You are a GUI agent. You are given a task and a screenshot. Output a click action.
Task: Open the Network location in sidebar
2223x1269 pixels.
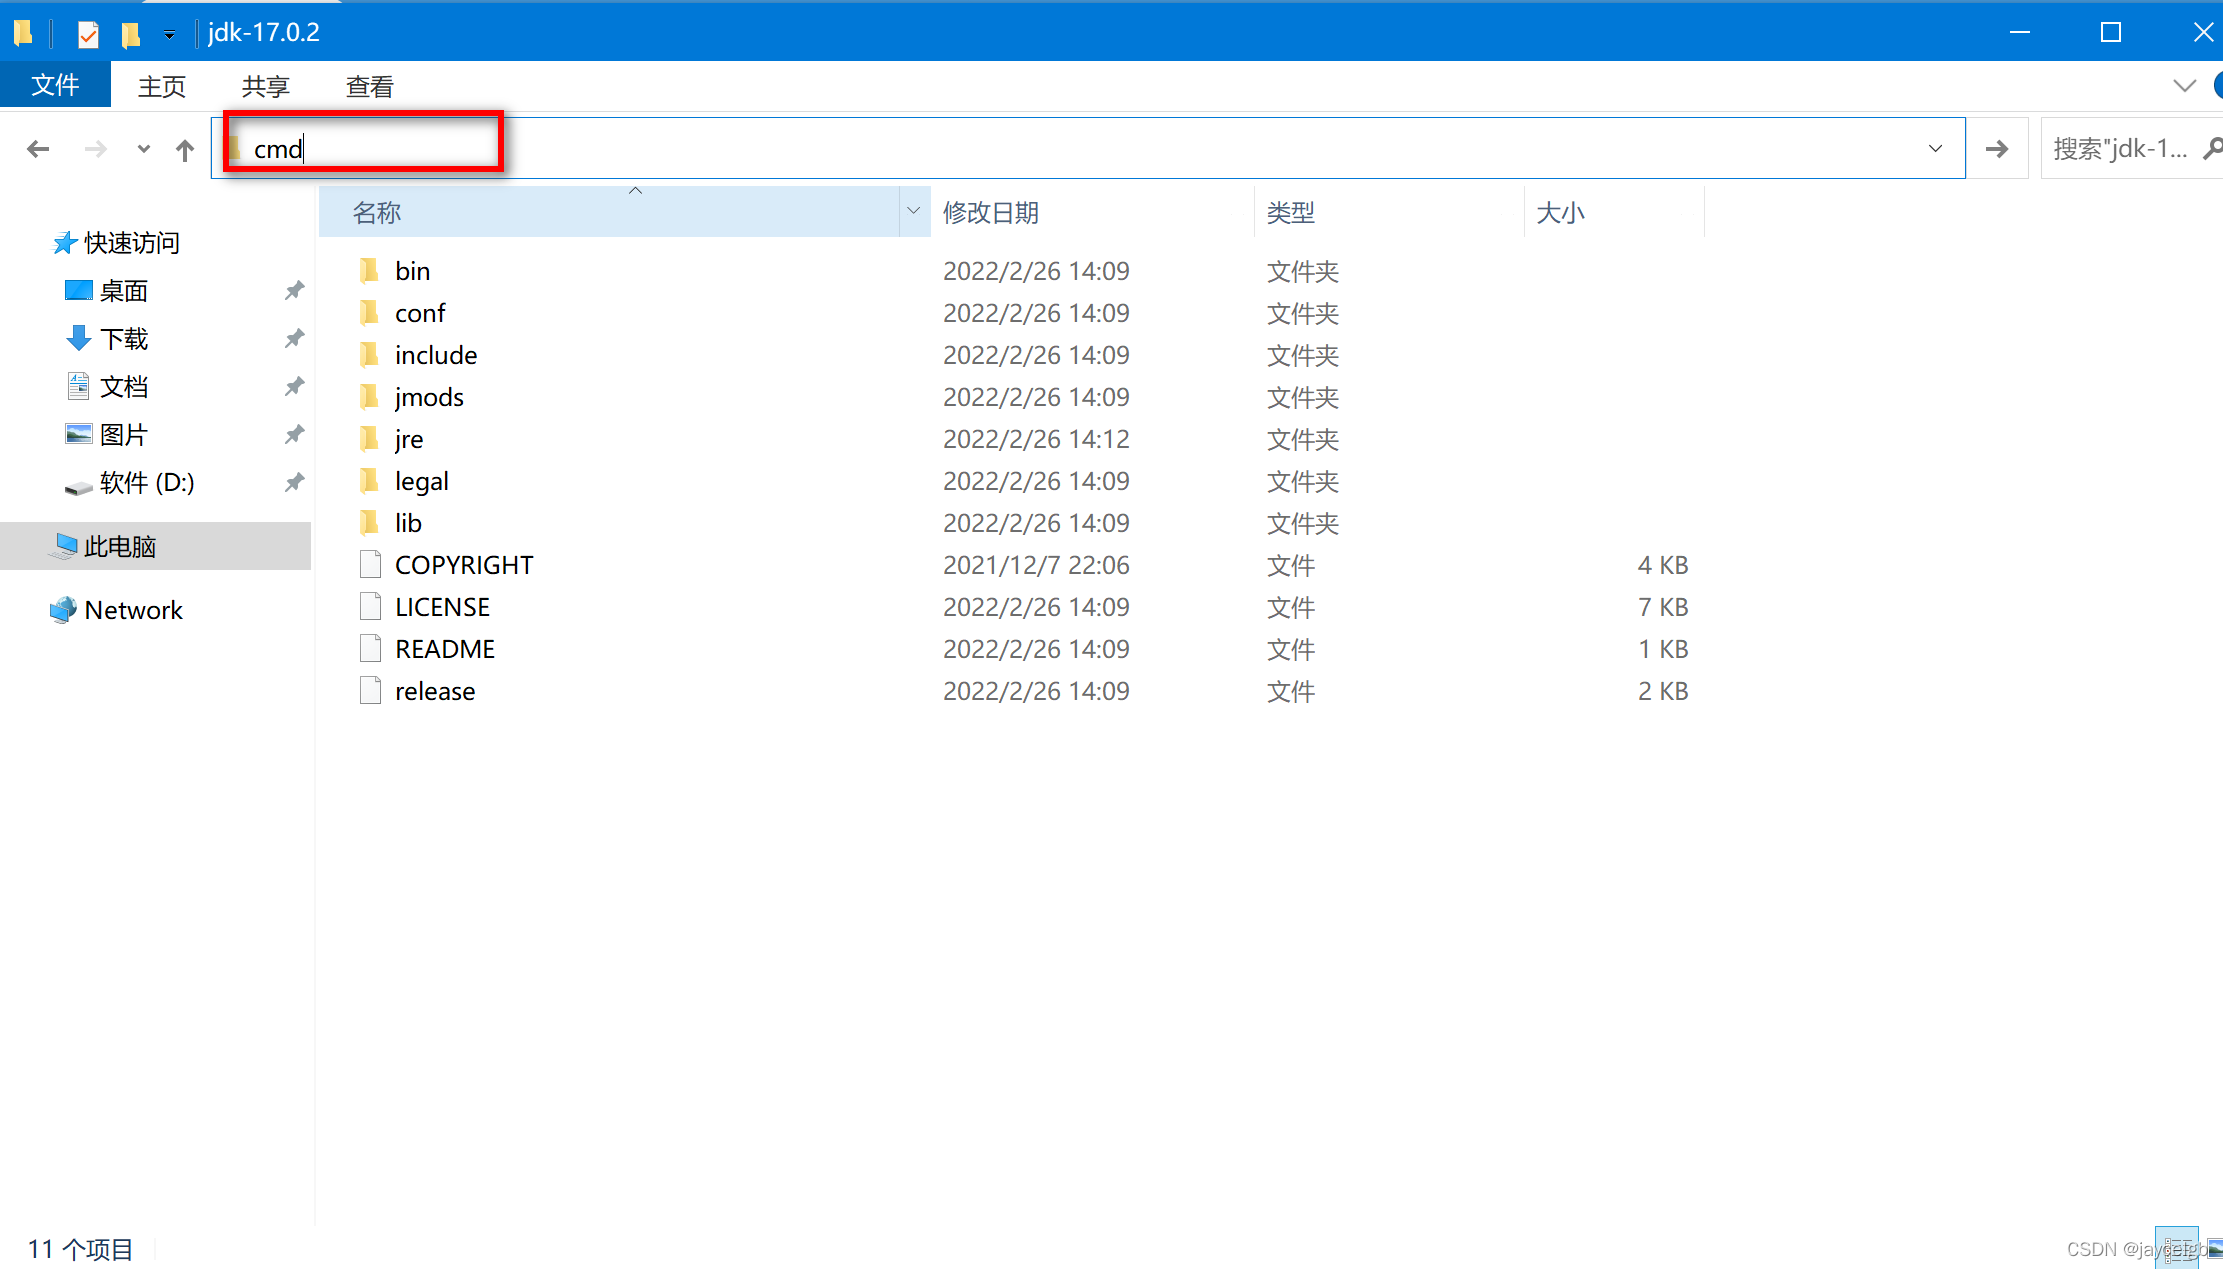tap(132, 610)
